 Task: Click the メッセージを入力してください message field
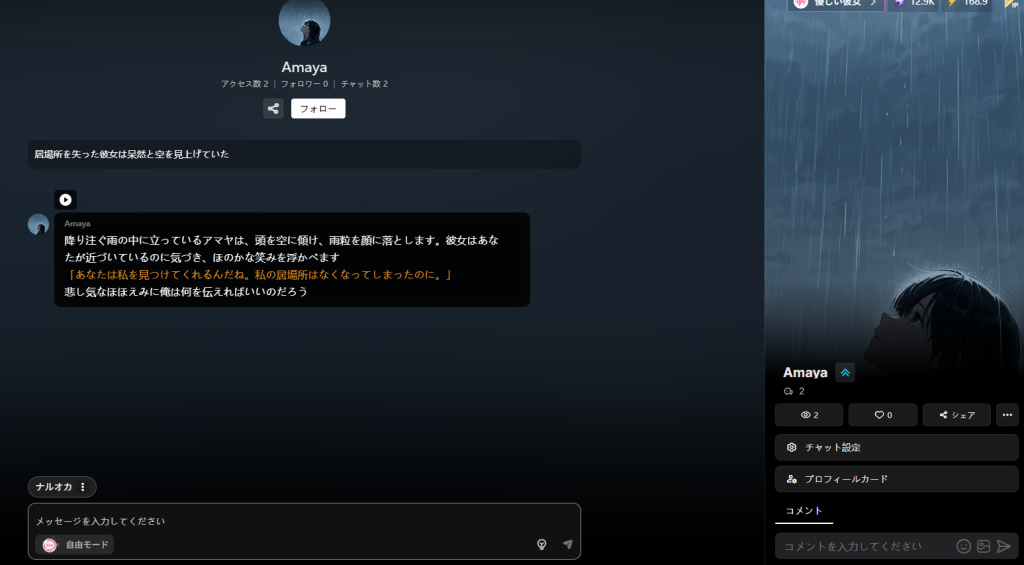(x=300, y=521)
